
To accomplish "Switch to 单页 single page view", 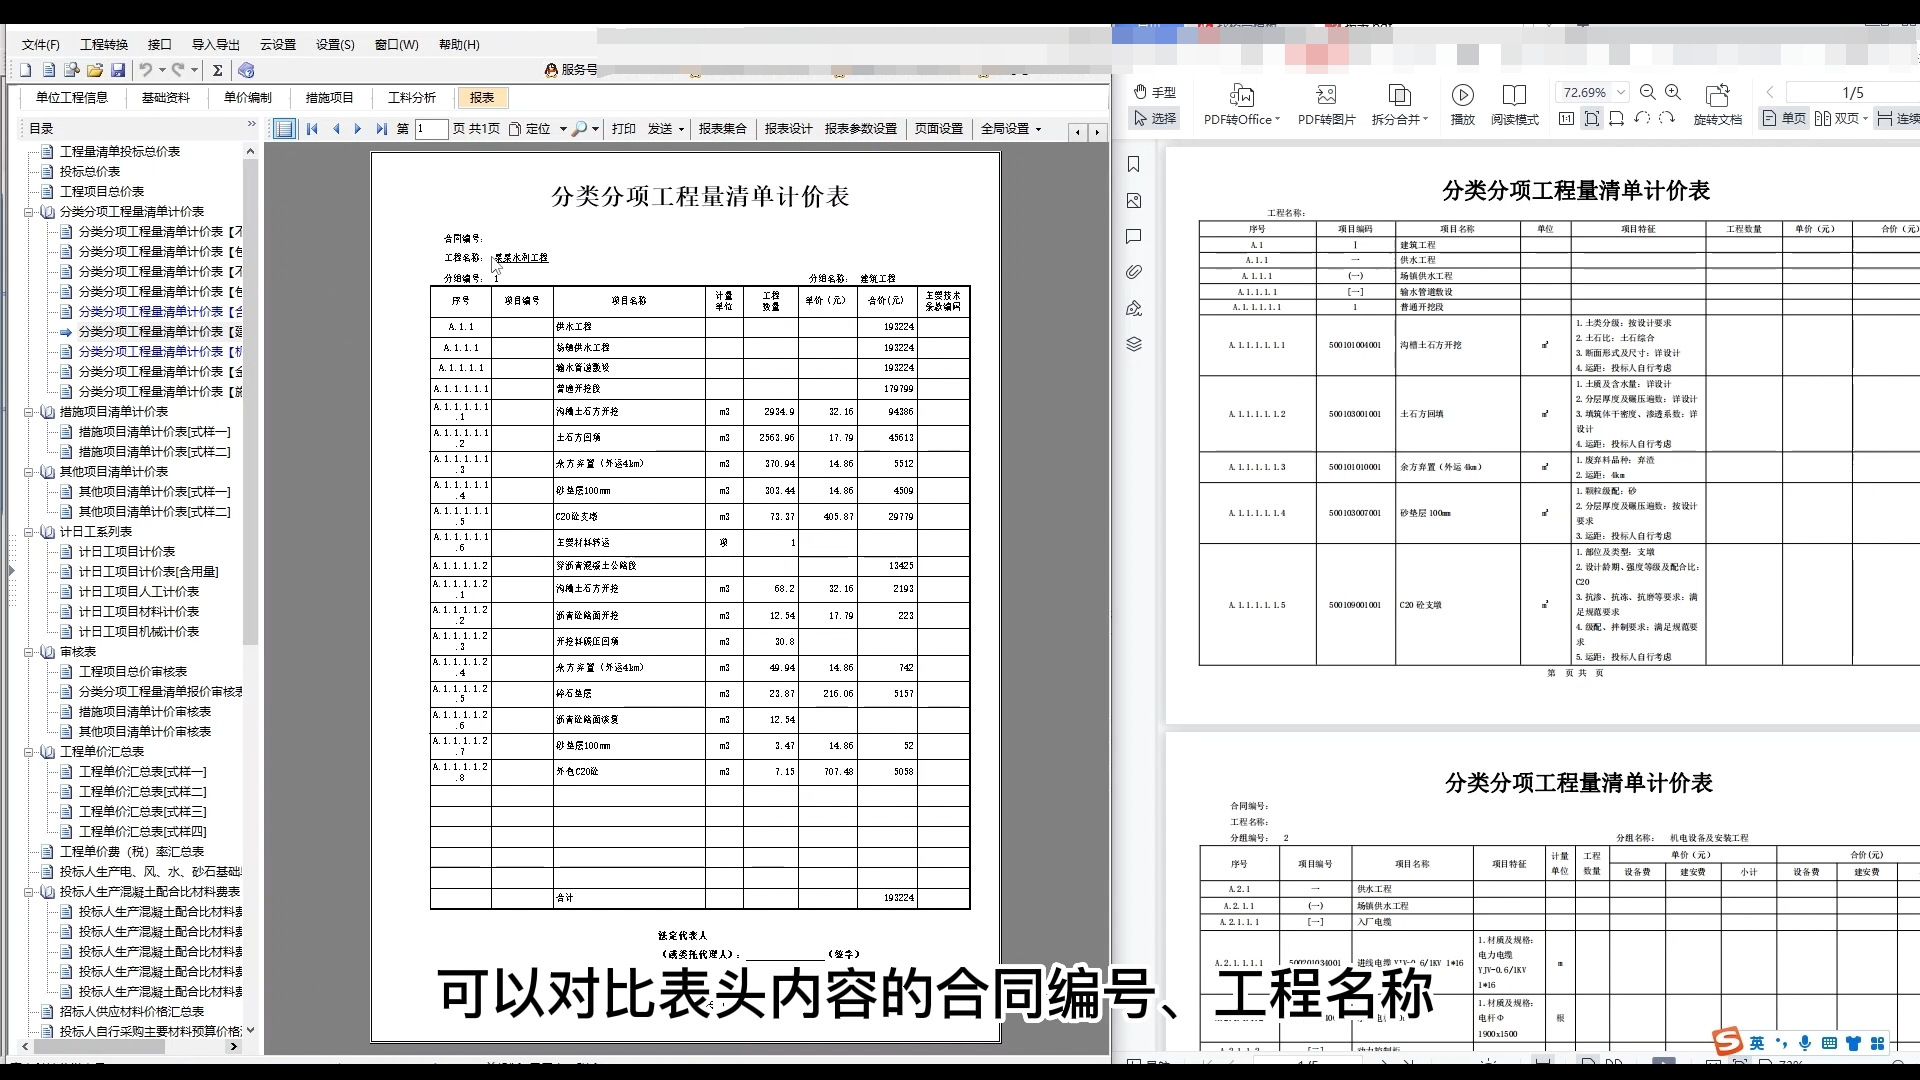I will click(x=1784, y=118).
